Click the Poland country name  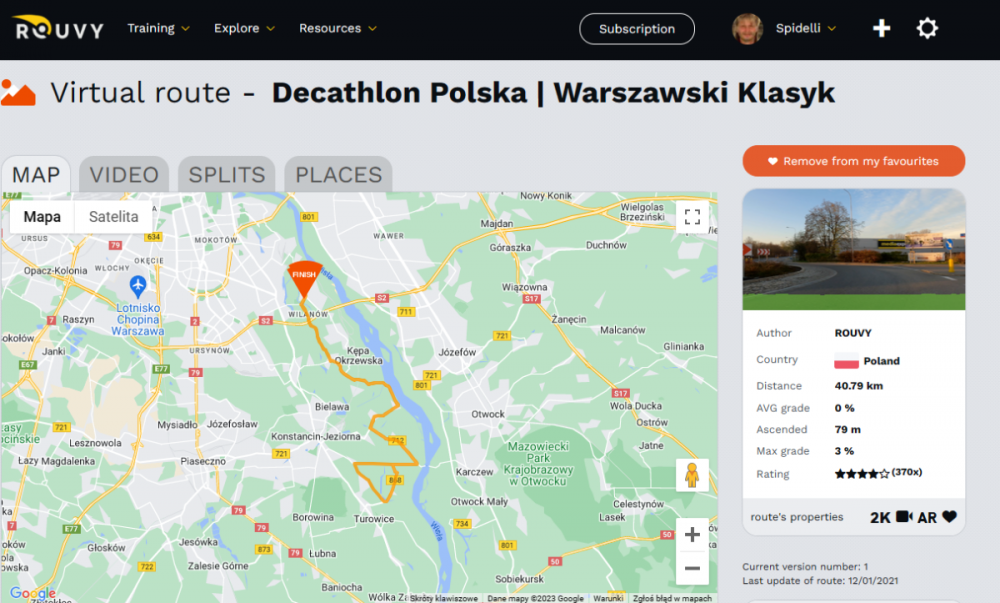click(881, 361)
